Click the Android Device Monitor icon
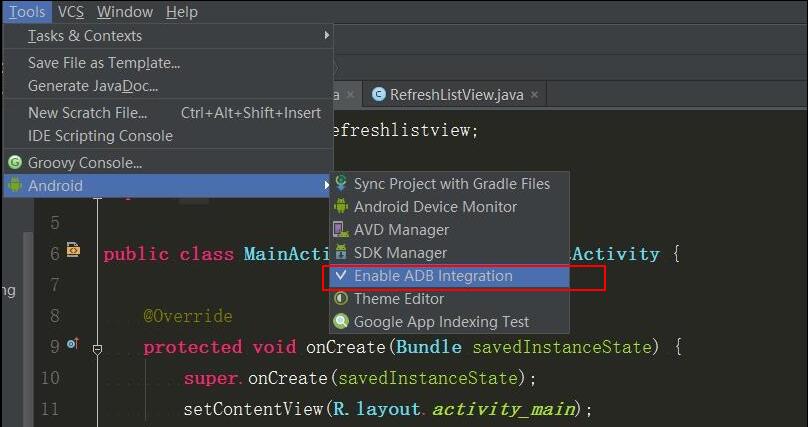Image resolution: width=808 pixels, height=427 pixels. pos(341,206)
